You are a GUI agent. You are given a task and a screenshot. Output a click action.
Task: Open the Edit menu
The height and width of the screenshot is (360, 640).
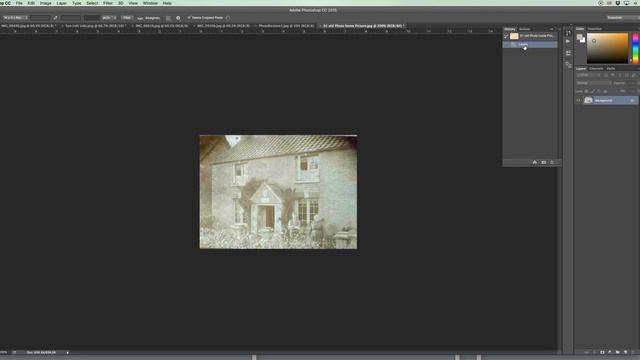tap(31, 3)
